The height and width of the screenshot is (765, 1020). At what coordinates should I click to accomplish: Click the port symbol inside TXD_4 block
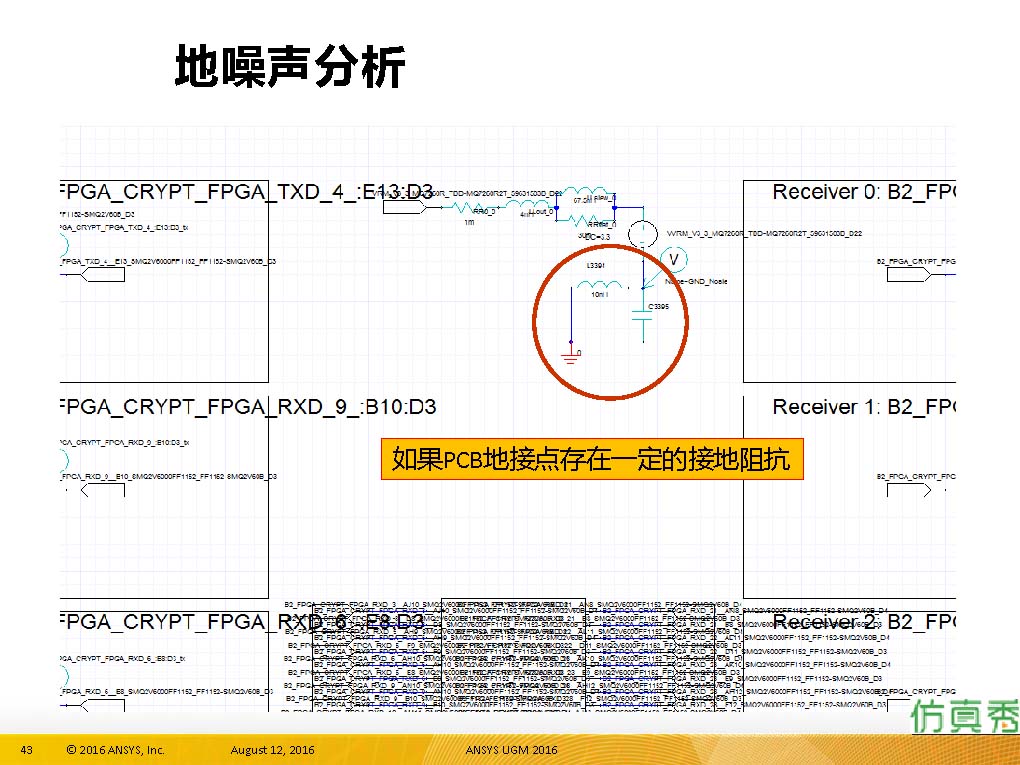(103, 275)
